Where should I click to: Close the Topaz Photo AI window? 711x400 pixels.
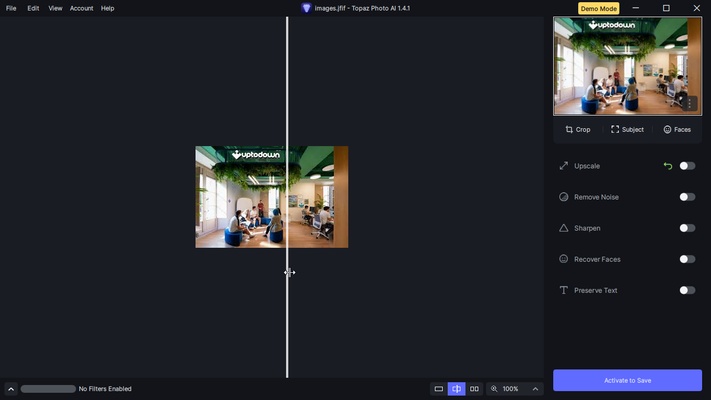click(x=696, y=8)
